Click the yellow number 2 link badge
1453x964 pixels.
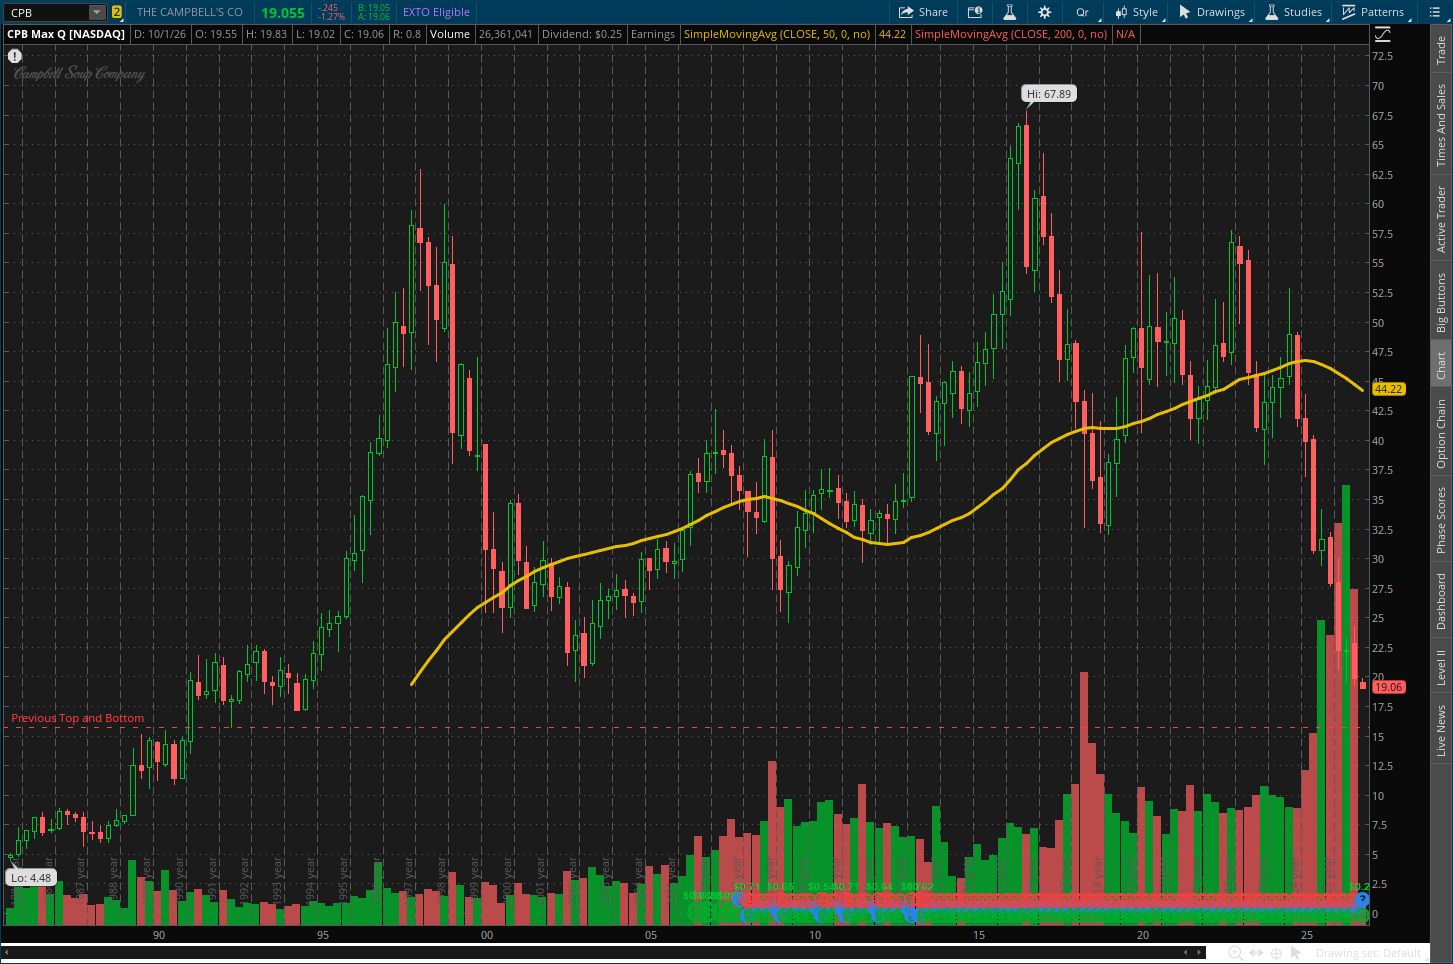[x=117, y=12]
